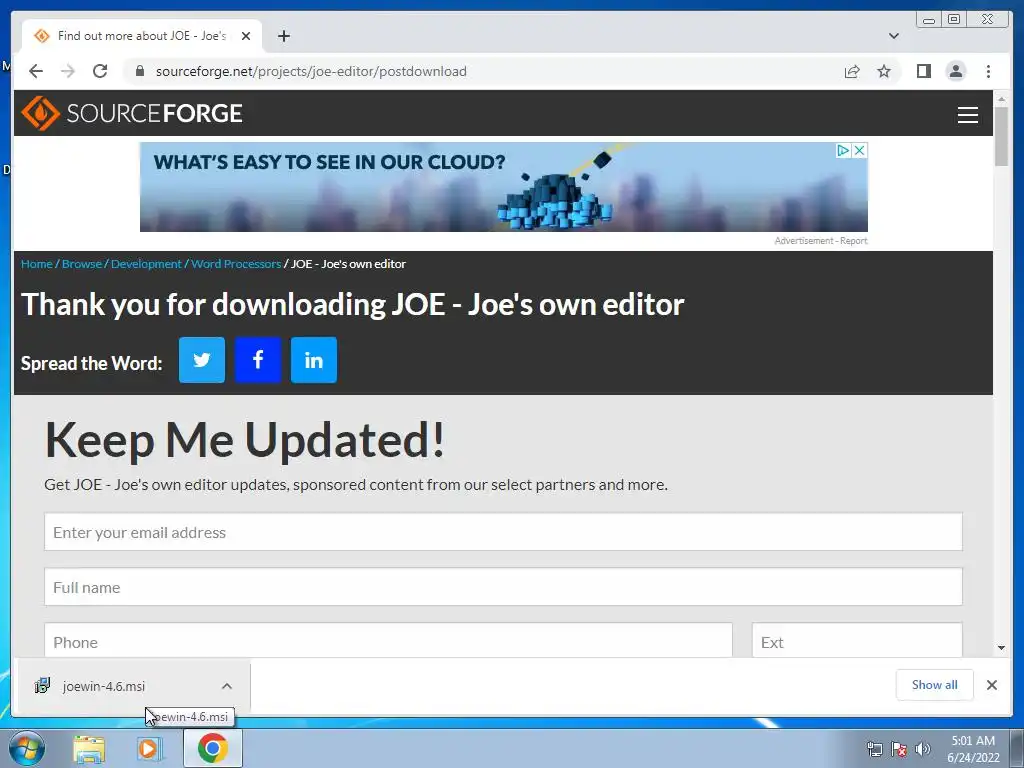Open downloaded joewin-4.6.msi file
Image resolution: width=1024 pixels, height=768 pixels.
(104, 686)
